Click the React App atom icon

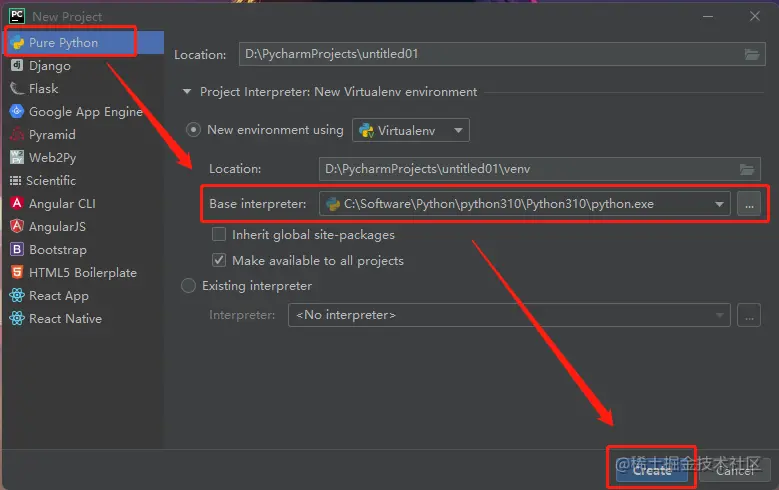point(17,295)
